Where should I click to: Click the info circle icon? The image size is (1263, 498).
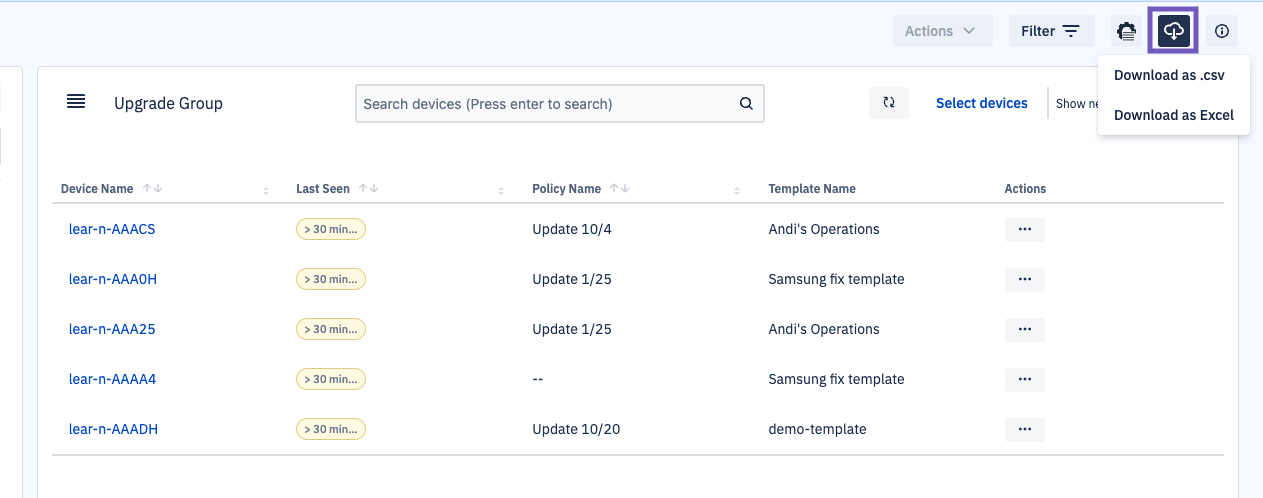pyautogui.click(x=1221, y=31)
